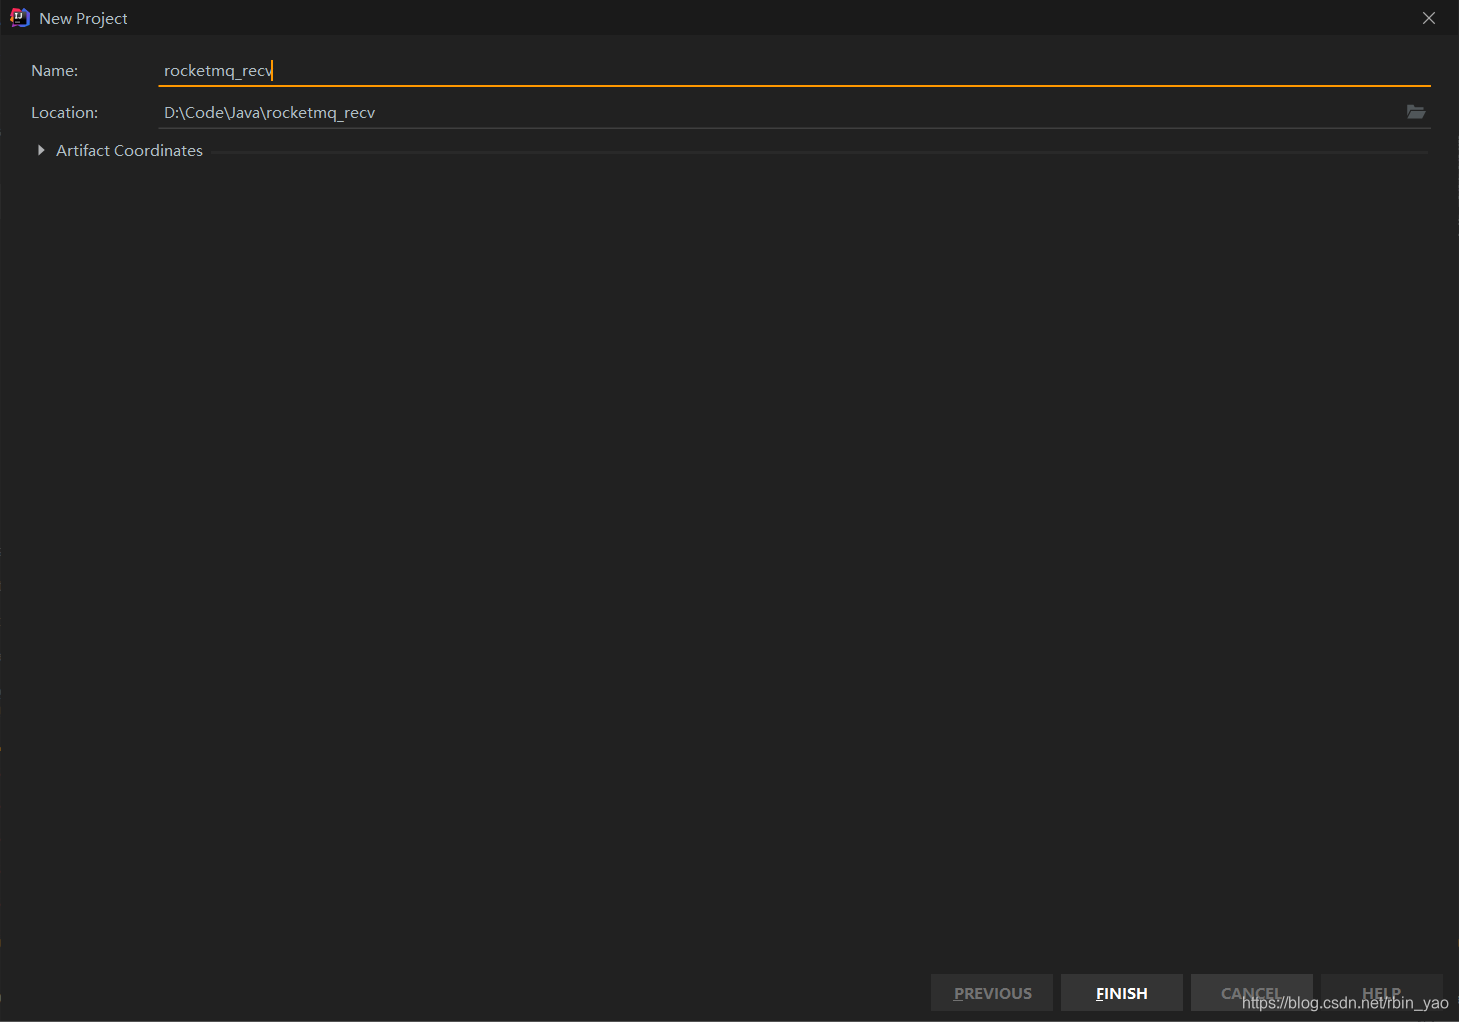Select the rocketmq_recv name text
This screenshot has width=1459, height=1022.
pos(218,70)
